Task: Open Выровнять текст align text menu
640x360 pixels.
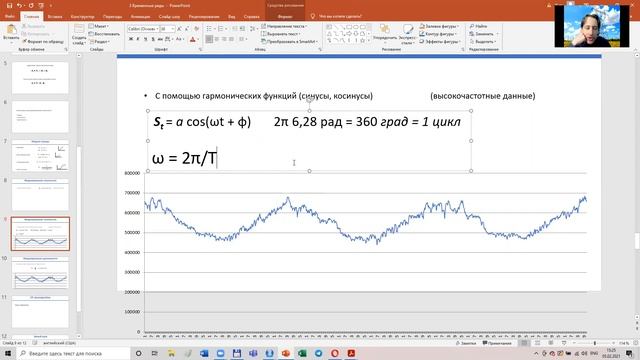Action: coord(281,34)
